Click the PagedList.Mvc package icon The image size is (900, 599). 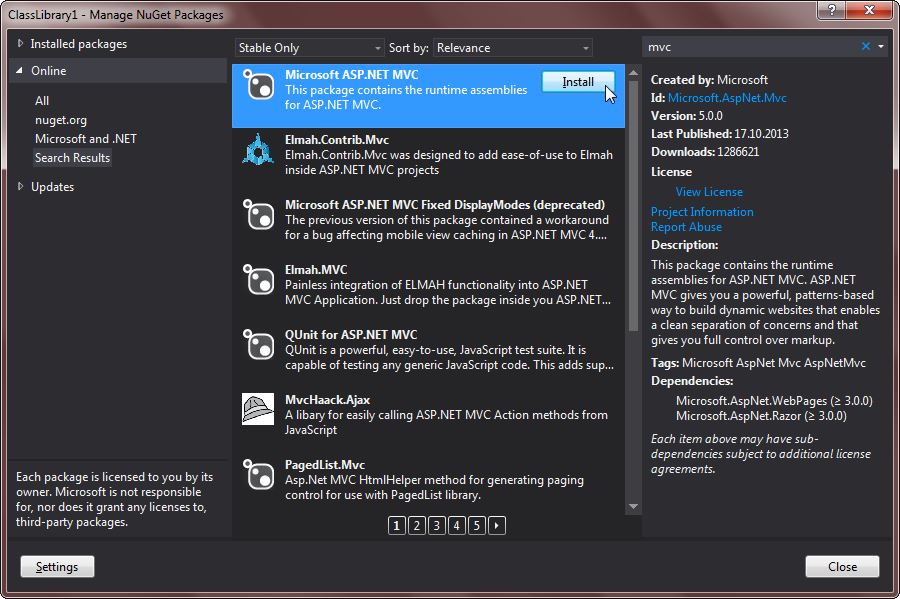pos(258,474)
